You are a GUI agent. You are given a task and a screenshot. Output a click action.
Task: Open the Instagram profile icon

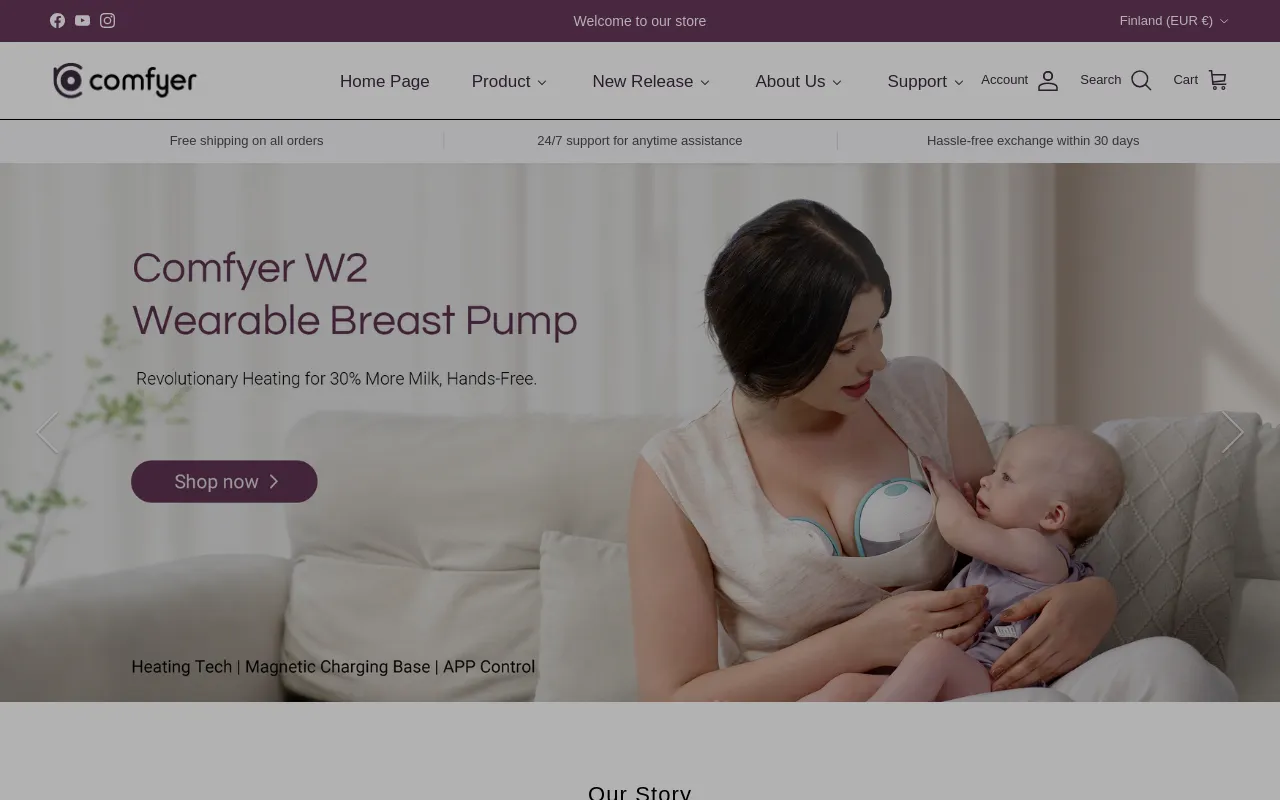[107, 20]
